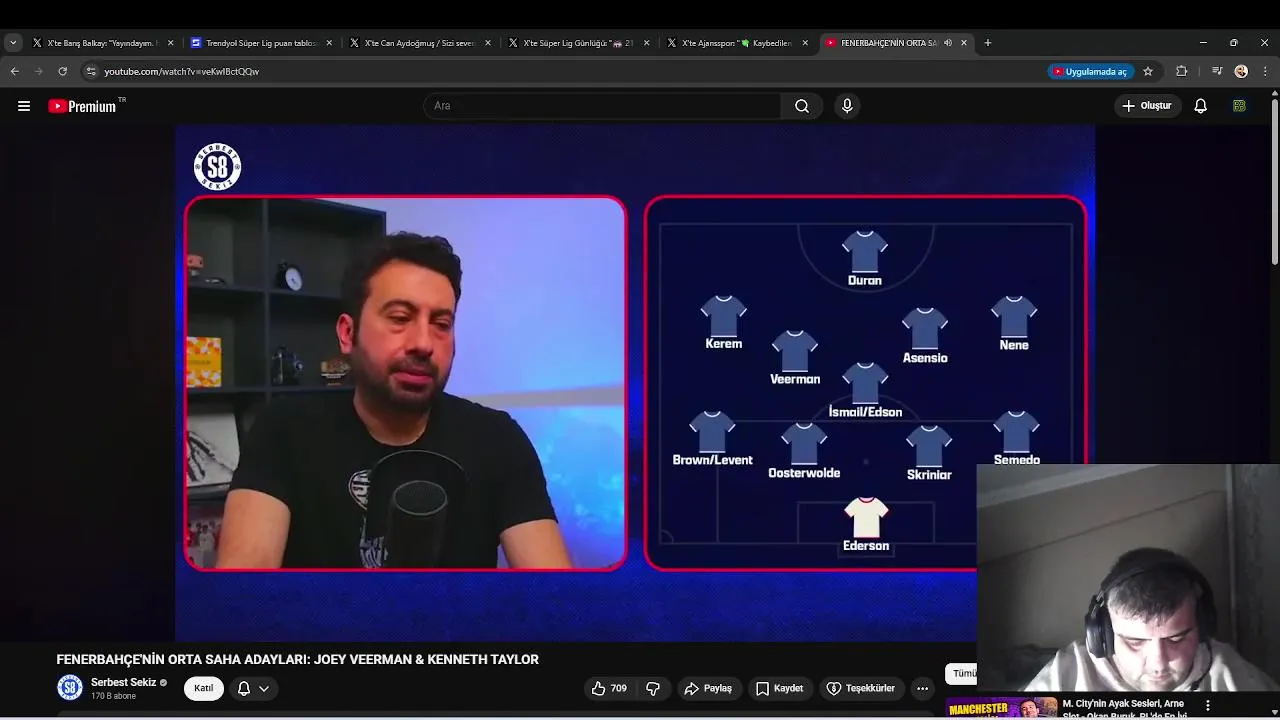Open site information icon in address bar

pos(91,71)
